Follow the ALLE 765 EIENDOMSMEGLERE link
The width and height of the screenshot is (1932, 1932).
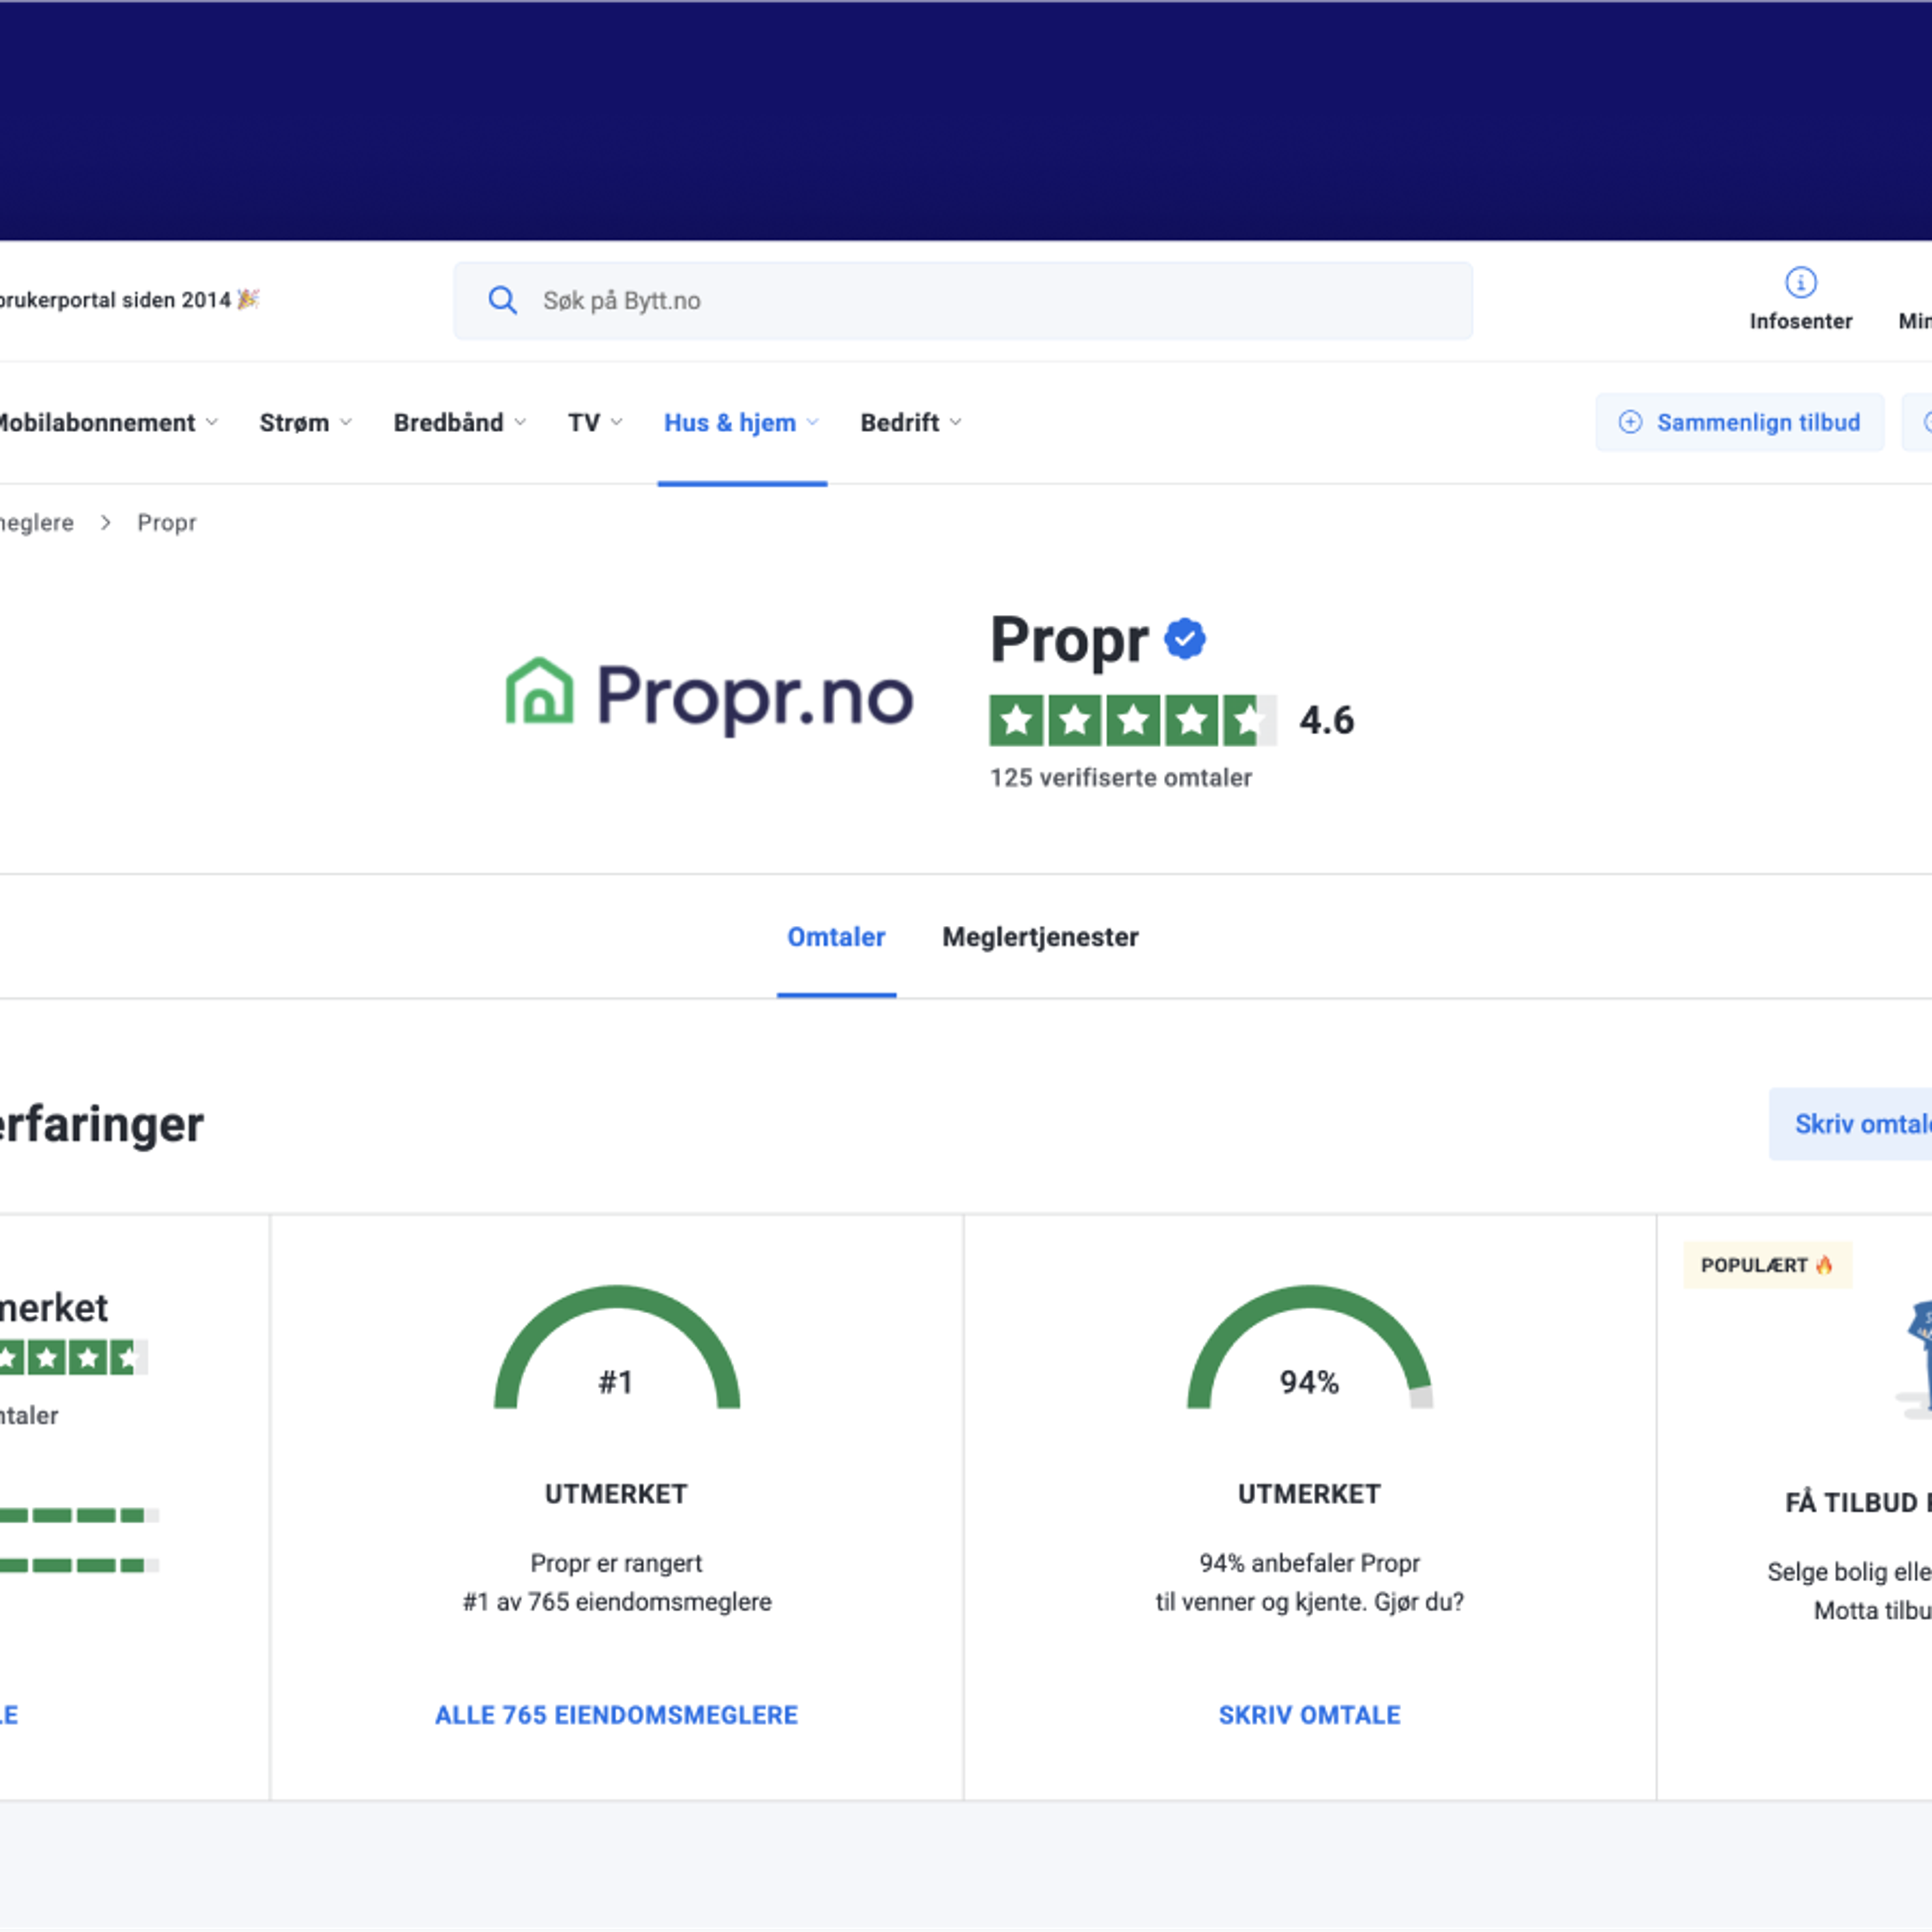point(616,1715)
